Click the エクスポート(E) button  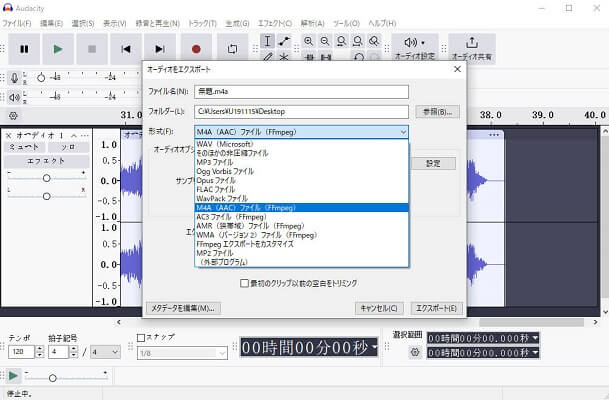(437, 308)
